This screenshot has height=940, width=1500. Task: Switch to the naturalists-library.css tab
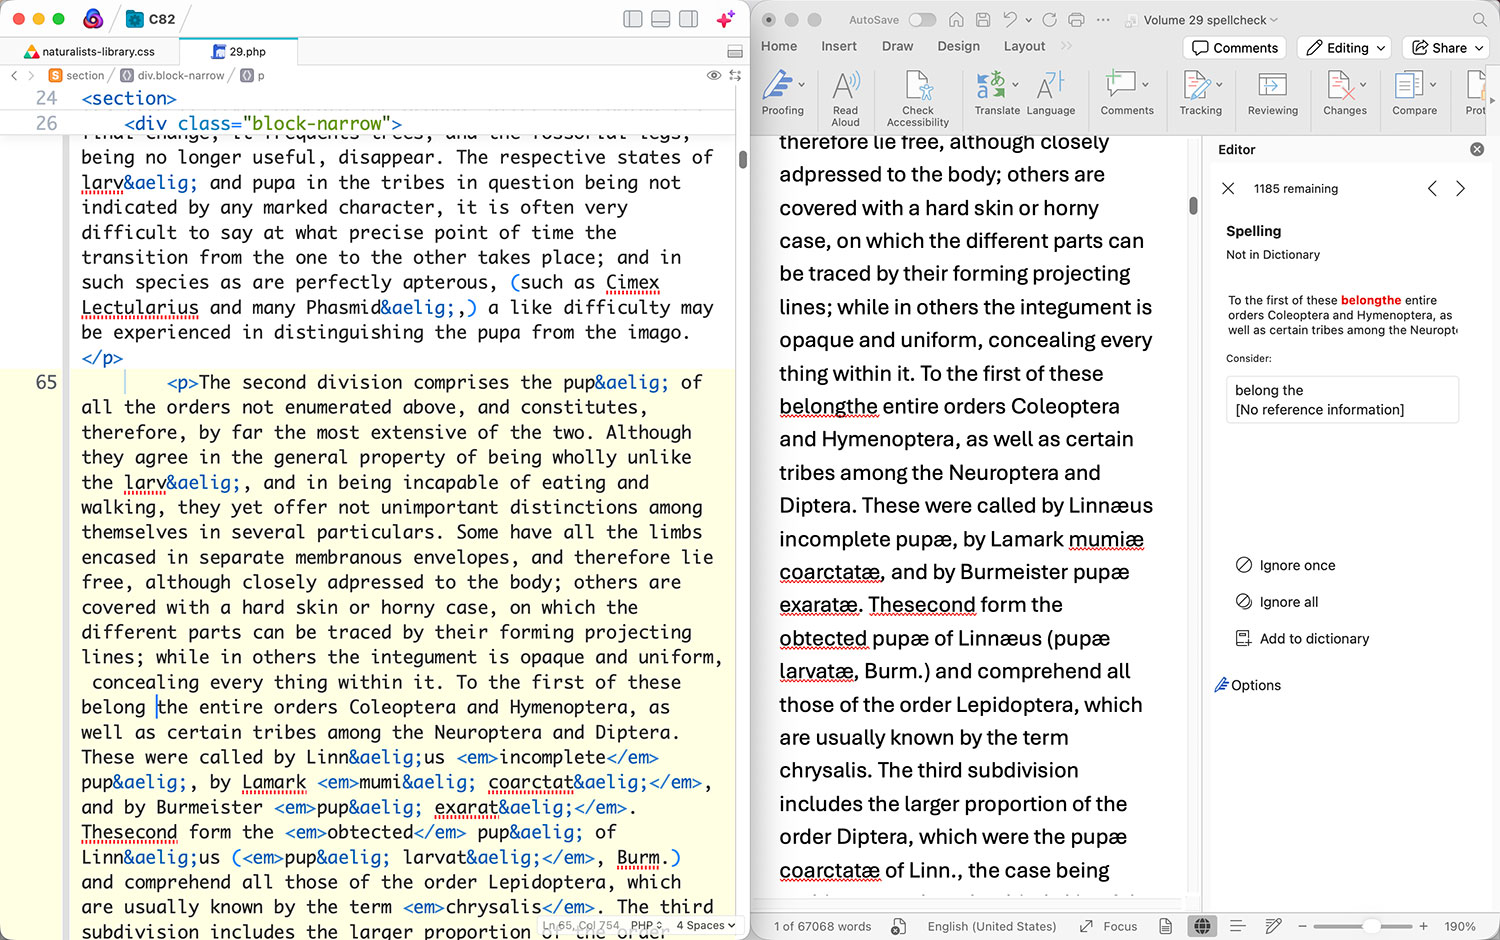(x=90, y=51)
